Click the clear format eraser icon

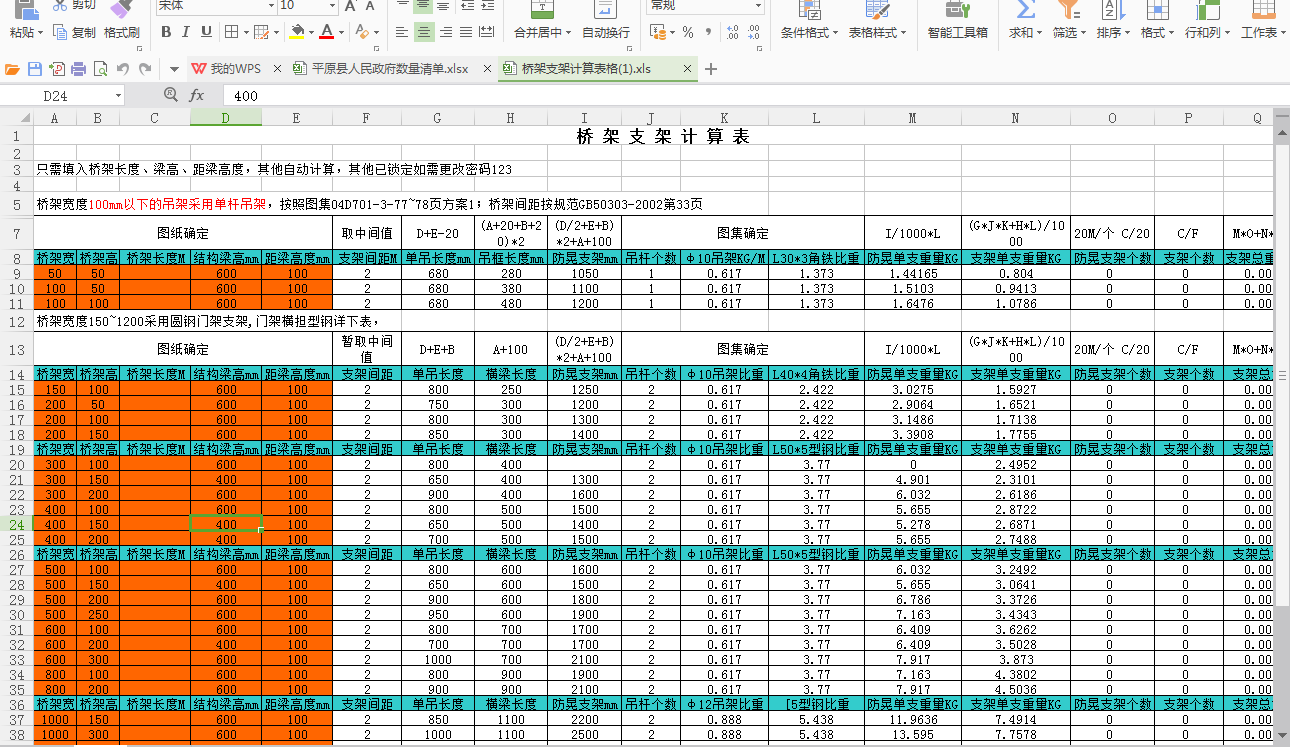[x=362, y=32]
